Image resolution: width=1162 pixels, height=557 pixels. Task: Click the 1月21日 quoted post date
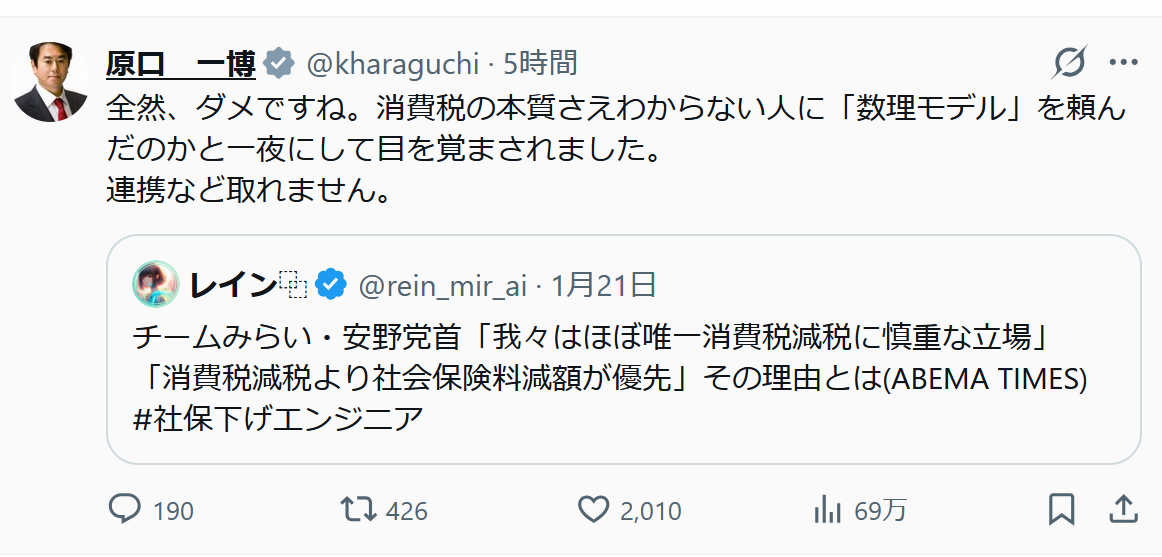[603, 285]
